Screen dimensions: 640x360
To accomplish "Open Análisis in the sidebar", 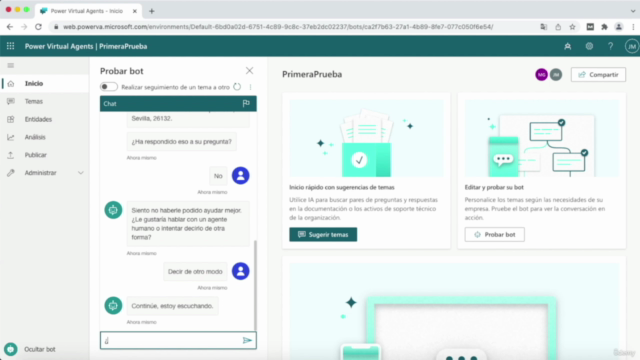I will point(44,137).
